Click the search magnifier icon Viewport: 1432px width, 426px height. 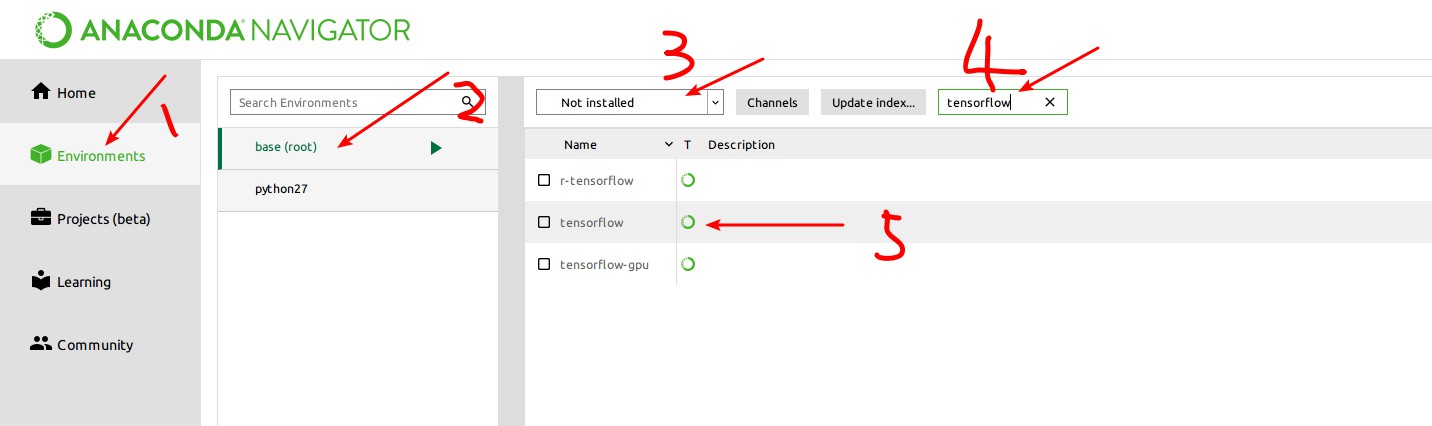click(x=468, y=102)
